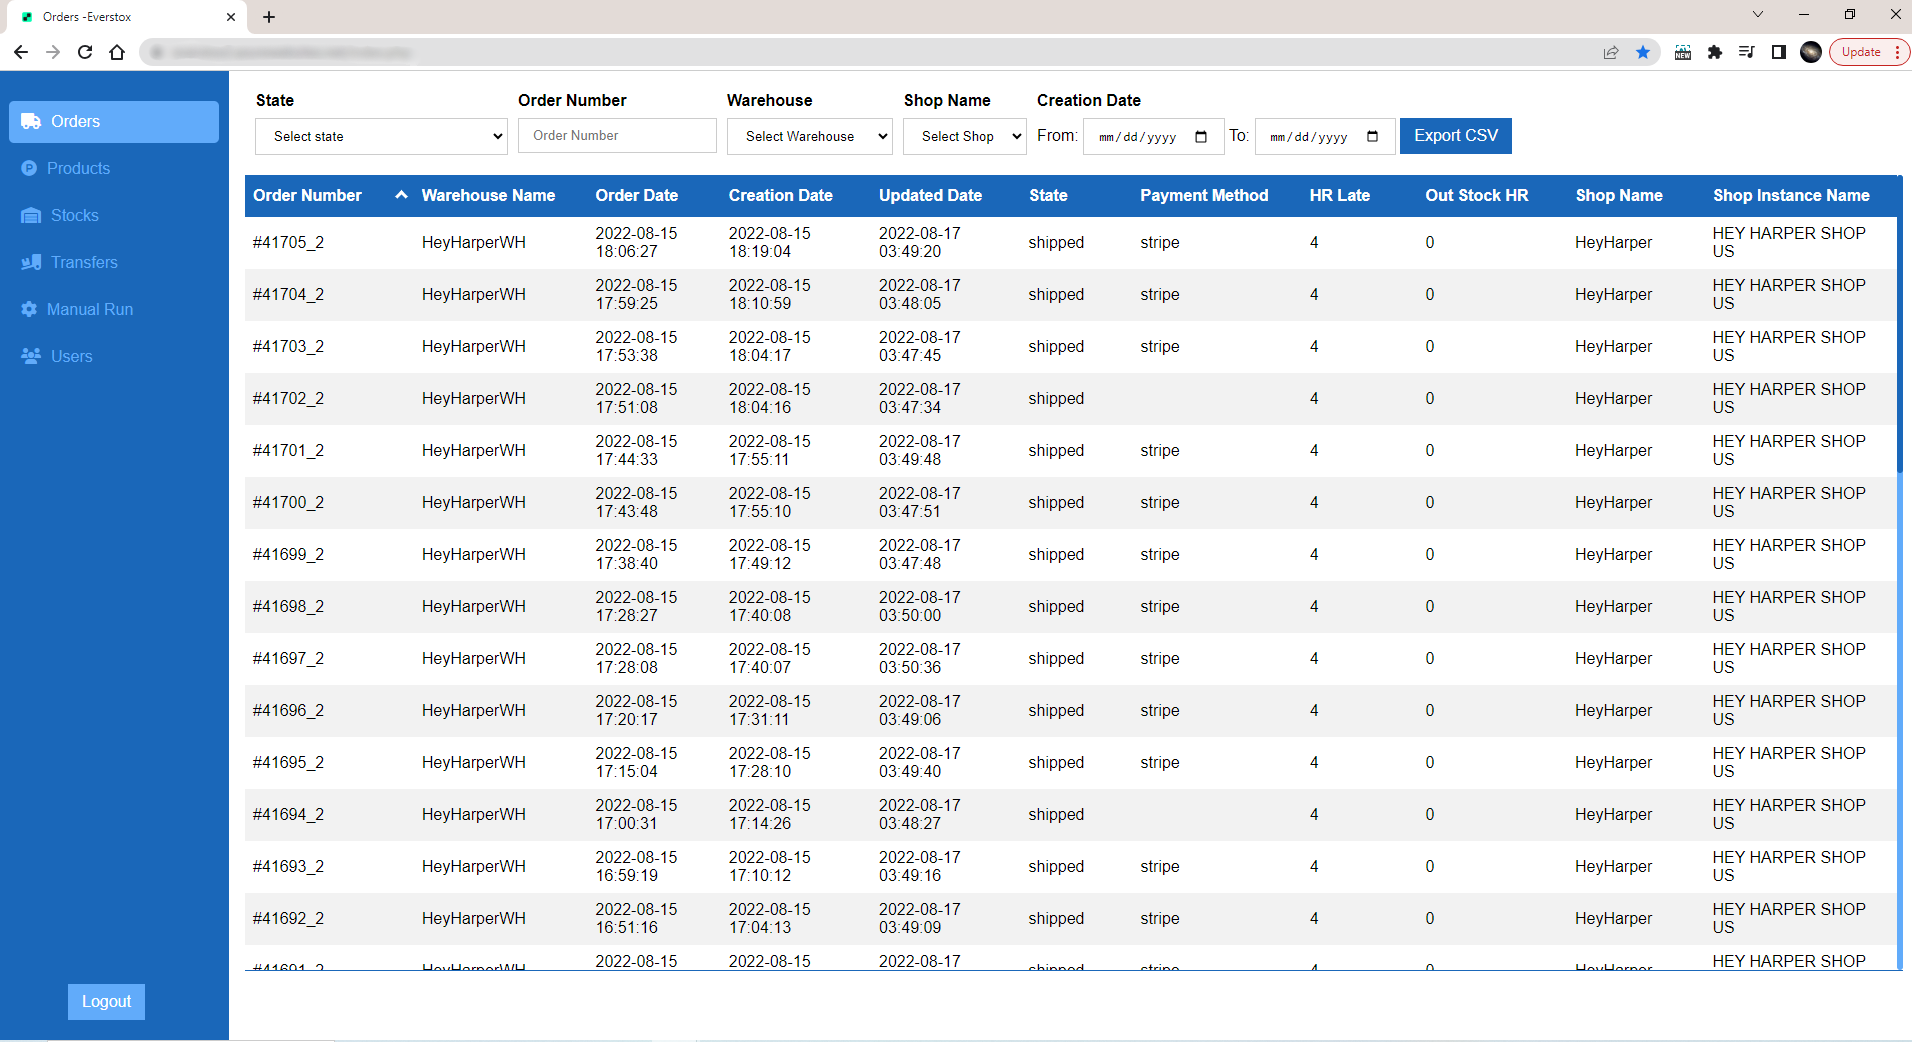Select order #41698_2 cell

tap(288, 607)
